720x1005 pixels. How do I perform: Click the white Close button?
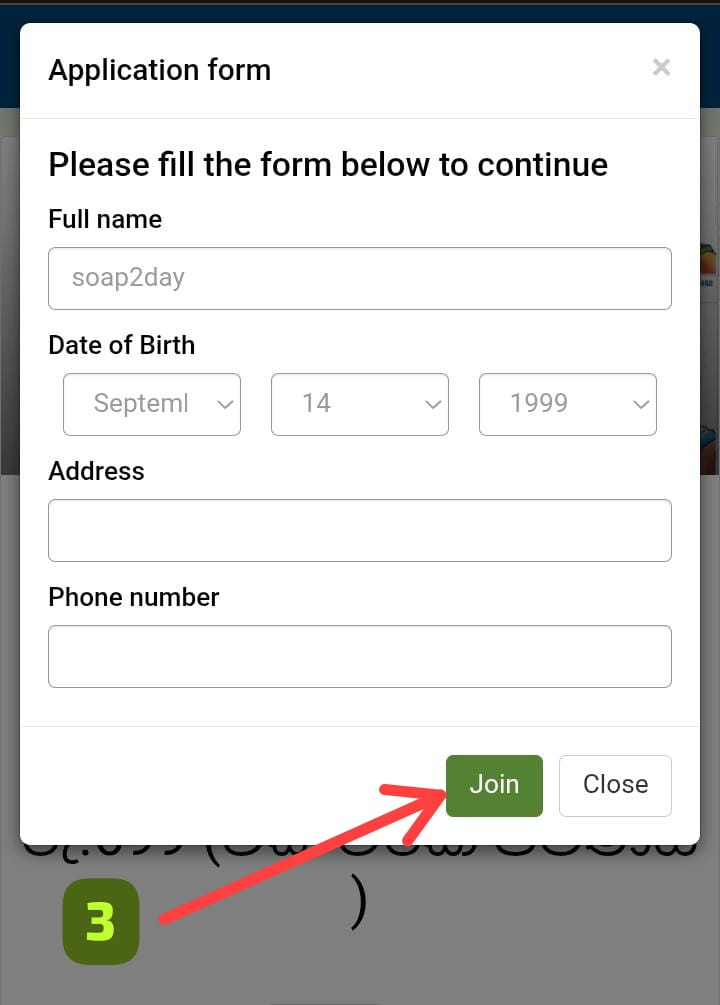click(615, 785)
